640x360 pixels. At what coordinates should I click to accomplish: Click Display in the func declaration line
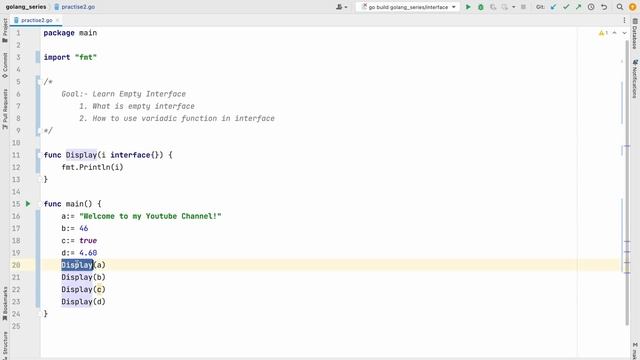(x=81, y=155)
